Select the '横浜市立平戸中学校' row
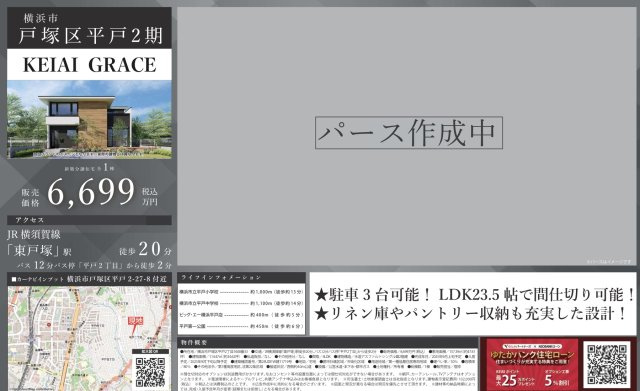The image size is (640, 391). coord(241,304)
